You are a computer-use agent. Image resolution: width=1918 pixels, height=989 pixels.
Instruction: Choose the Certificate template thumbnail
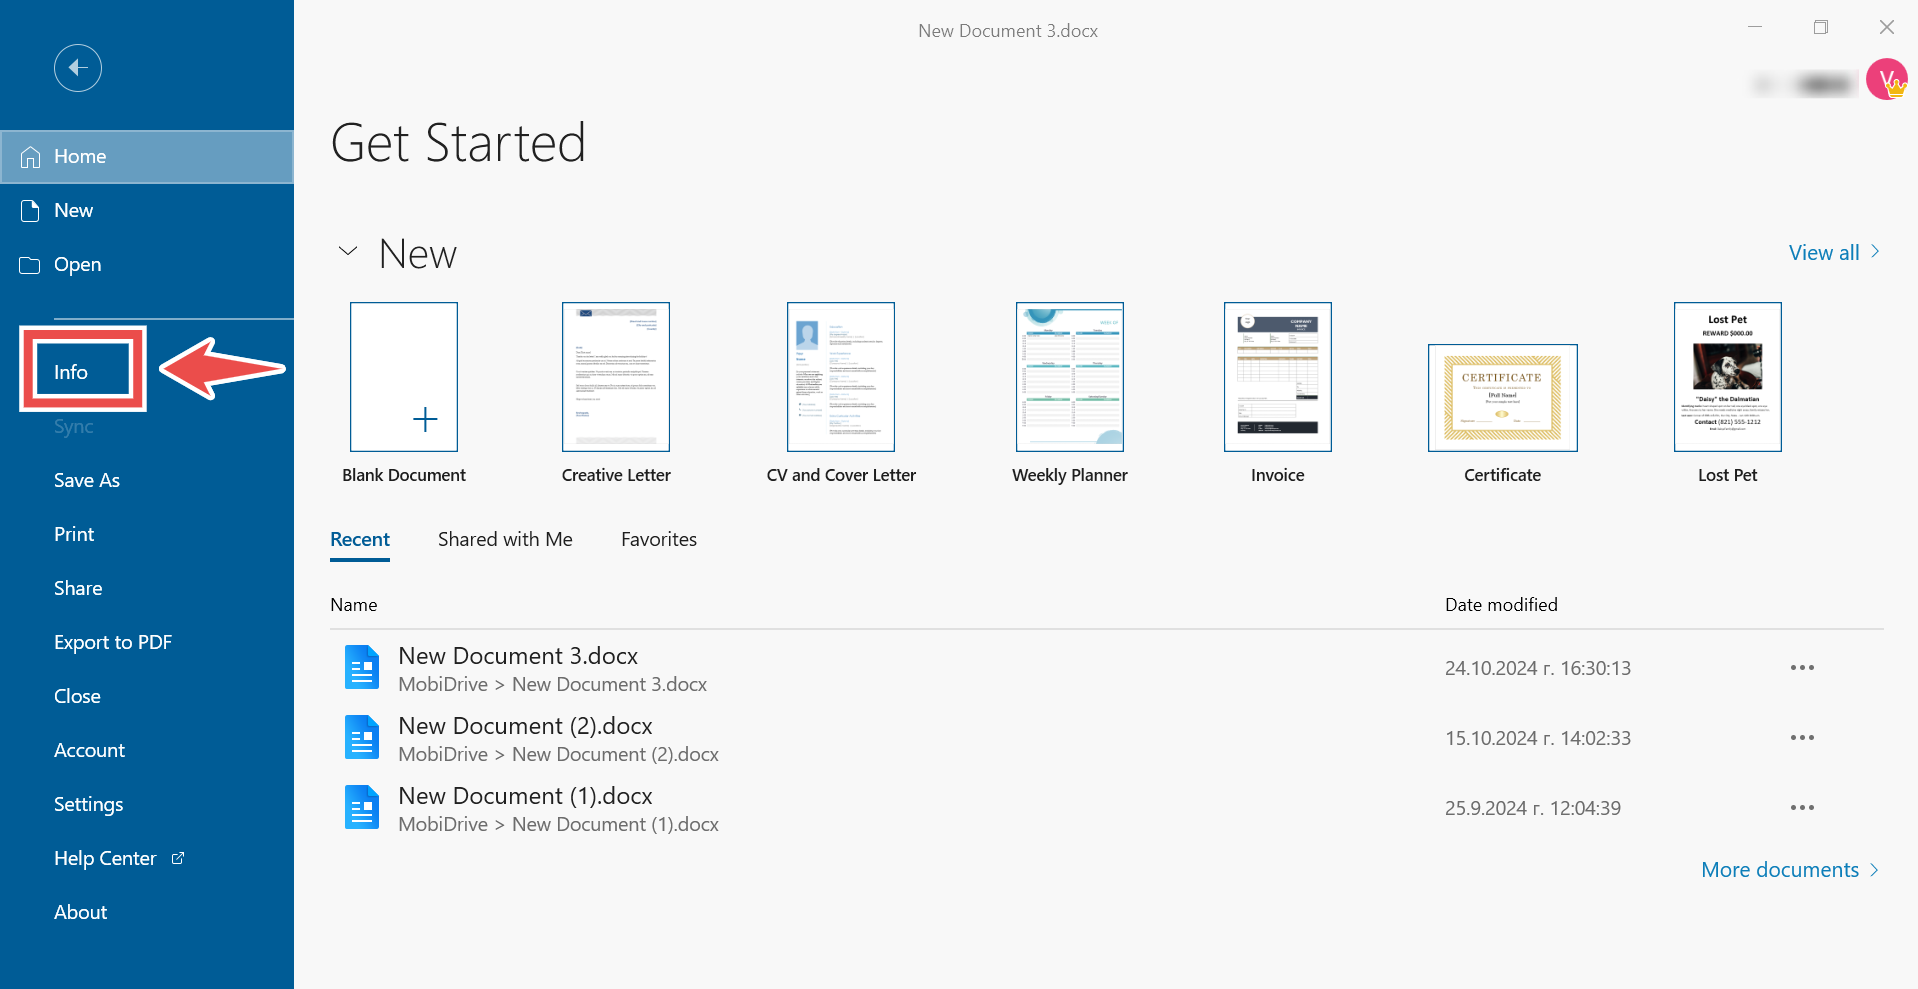1503,398
